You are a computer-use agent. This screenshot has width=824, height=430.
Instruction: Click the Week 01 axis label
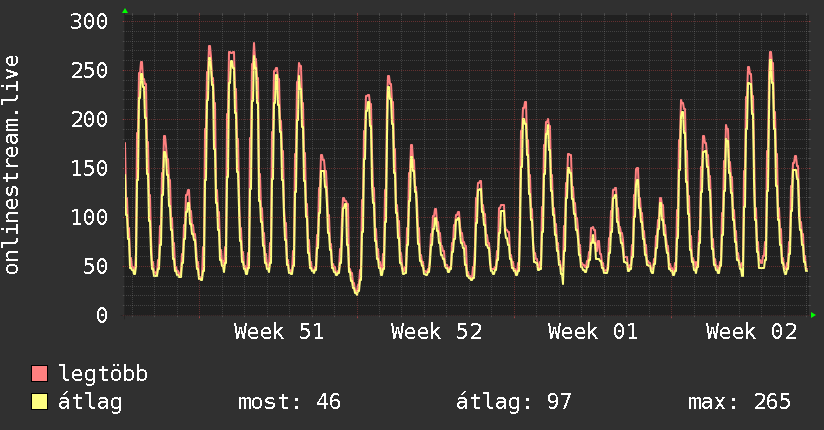pyautogui.click(x=593, y=332)
